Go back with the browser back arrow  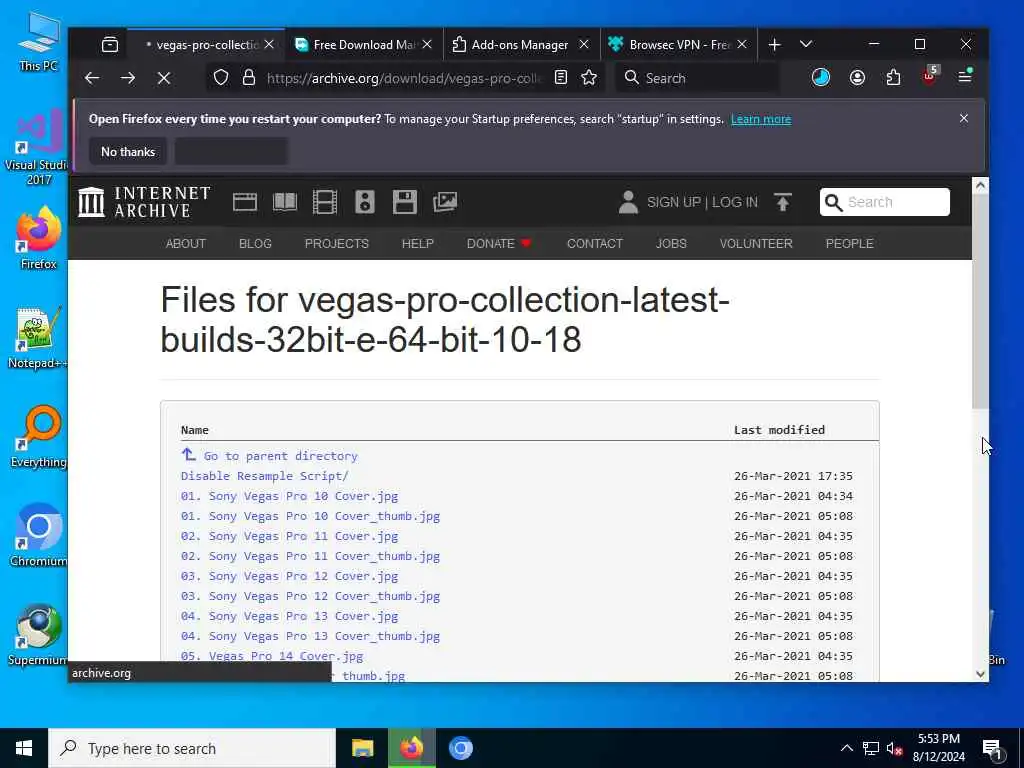[x=92, y=78]
